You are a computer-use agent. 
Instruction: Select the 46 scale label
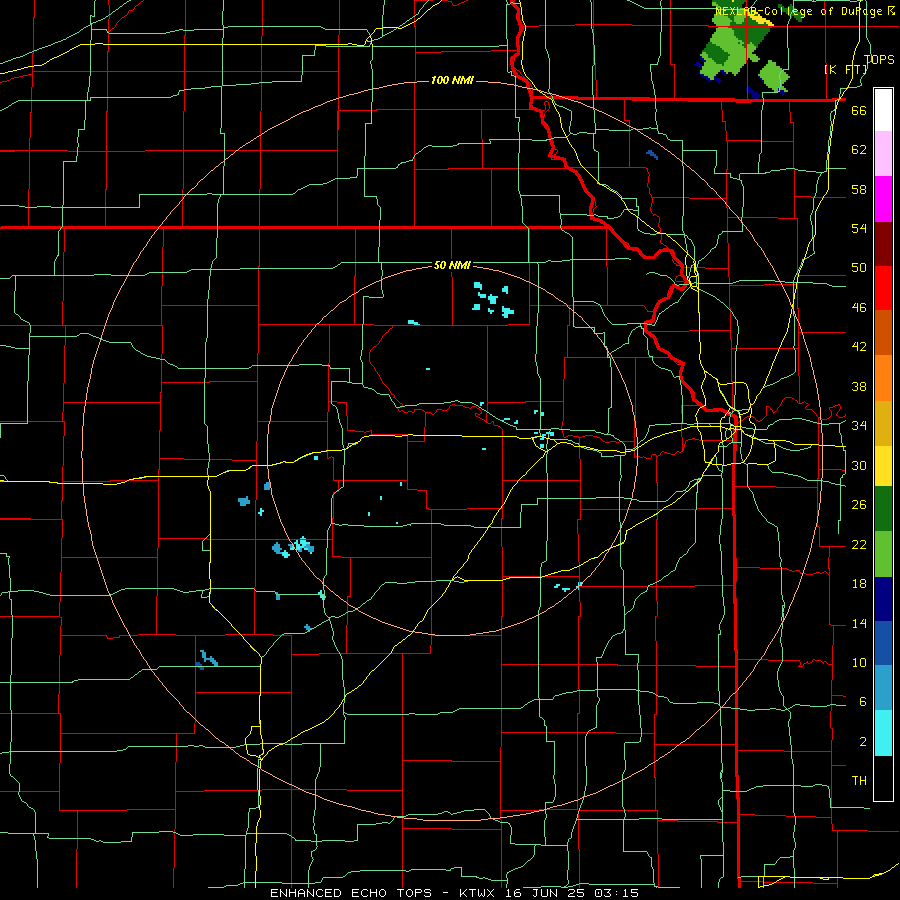click(859, 307)
